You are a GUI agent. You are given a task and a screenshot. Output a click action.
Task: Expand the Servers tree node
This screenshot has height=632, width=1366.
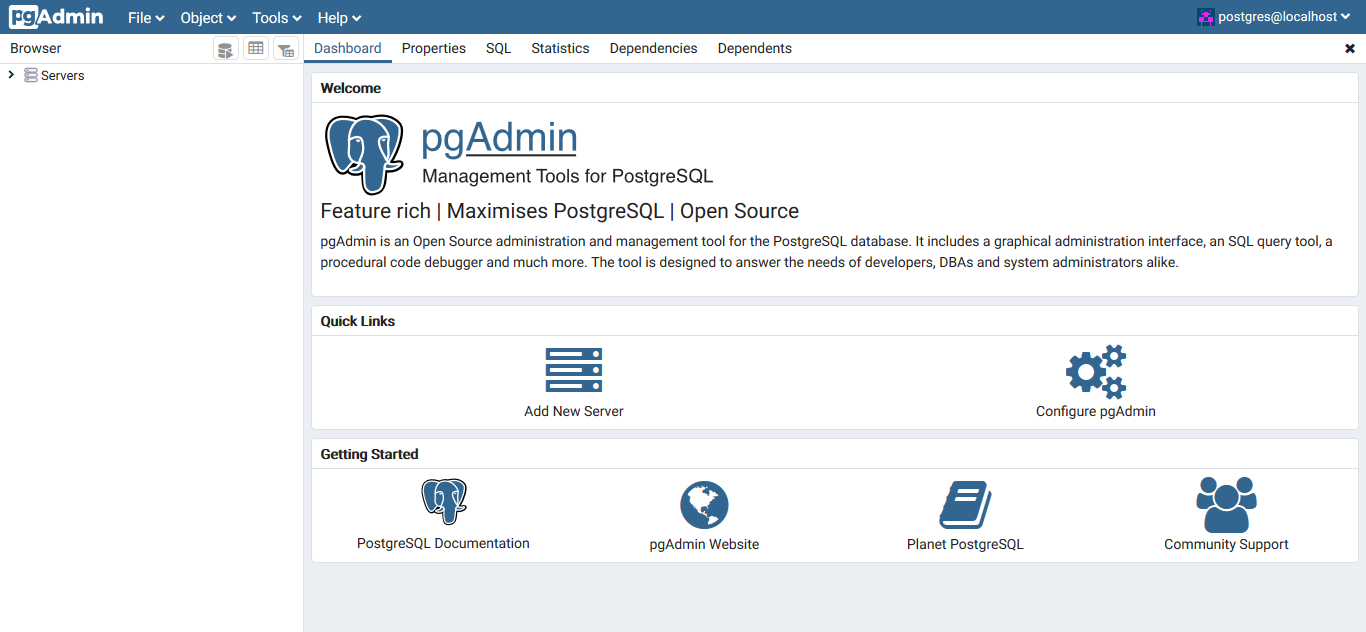click(10, 75)
